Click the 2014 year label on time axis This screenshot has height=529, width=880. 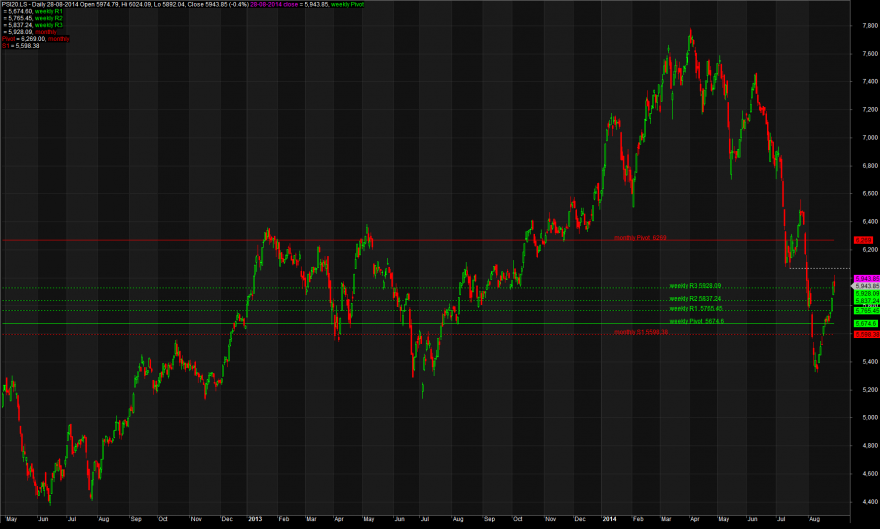coord(609,519)
